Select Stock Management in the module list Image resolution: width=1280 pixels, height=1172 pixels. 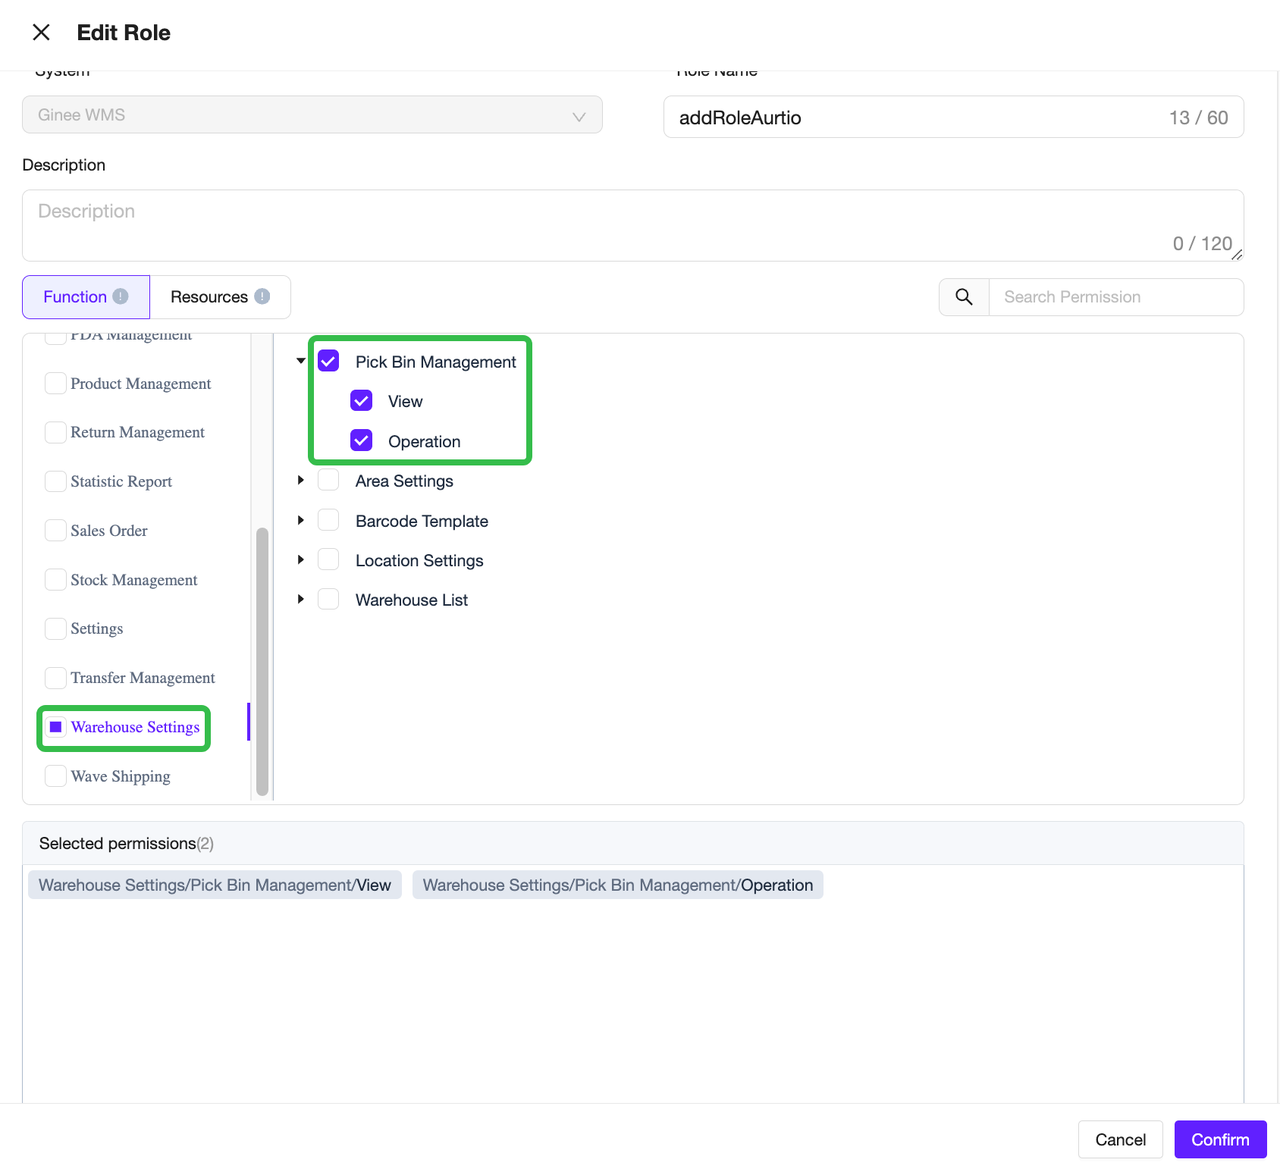pyautogui.click(x=134, y=580)
